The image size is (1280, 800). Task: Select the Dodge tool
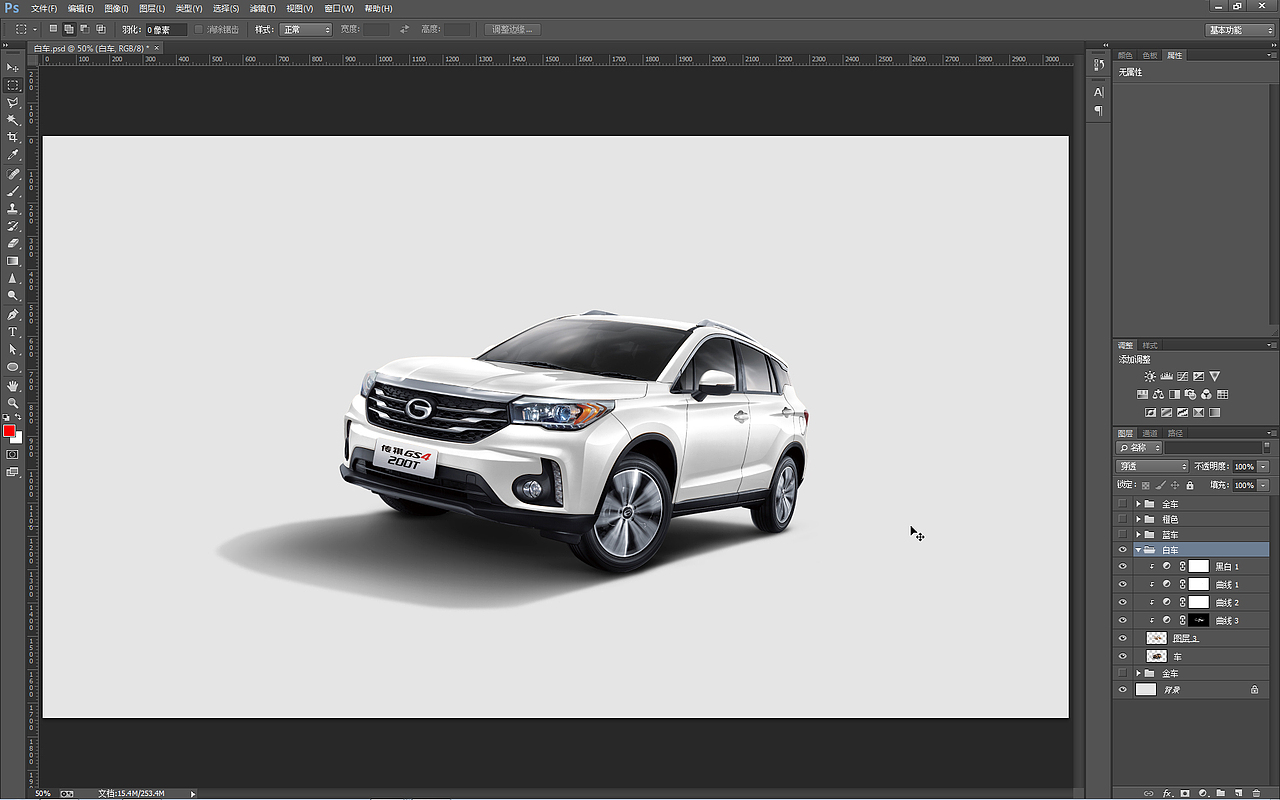point(13,296)
